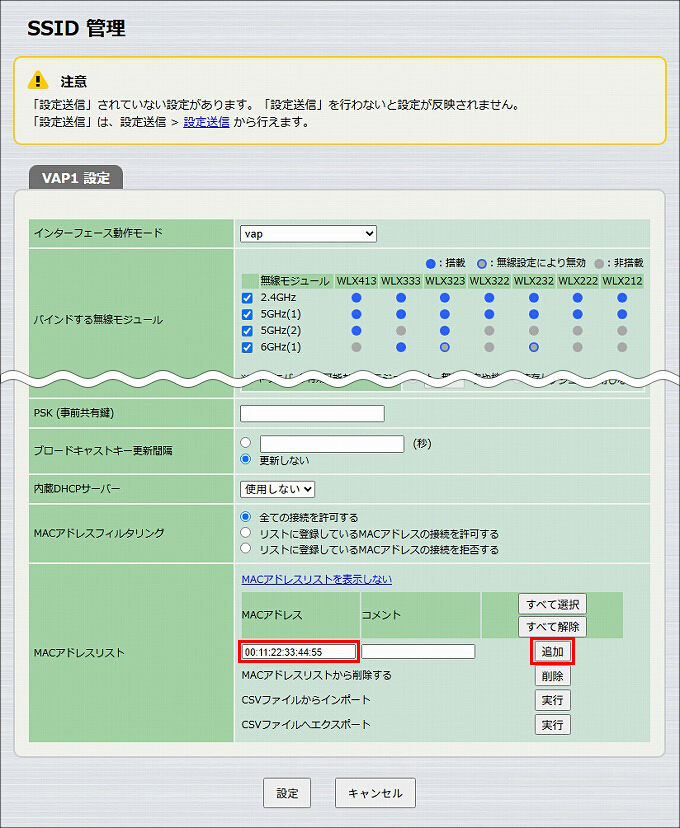Click the 2.4GHz dot under WLX413

point(356,298)
